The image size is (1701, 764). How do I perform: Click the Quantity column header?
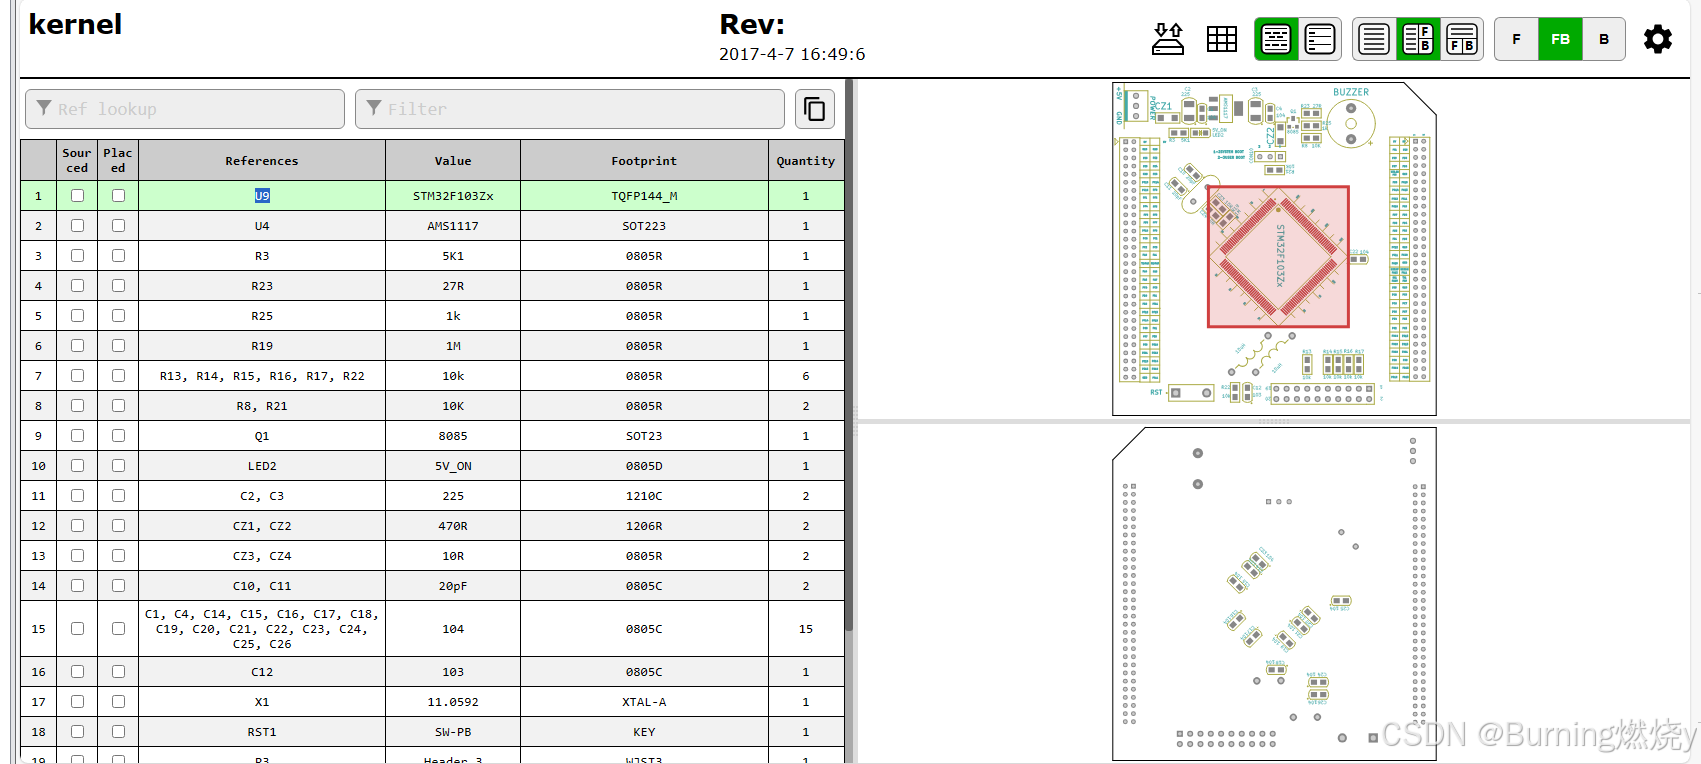805,161
